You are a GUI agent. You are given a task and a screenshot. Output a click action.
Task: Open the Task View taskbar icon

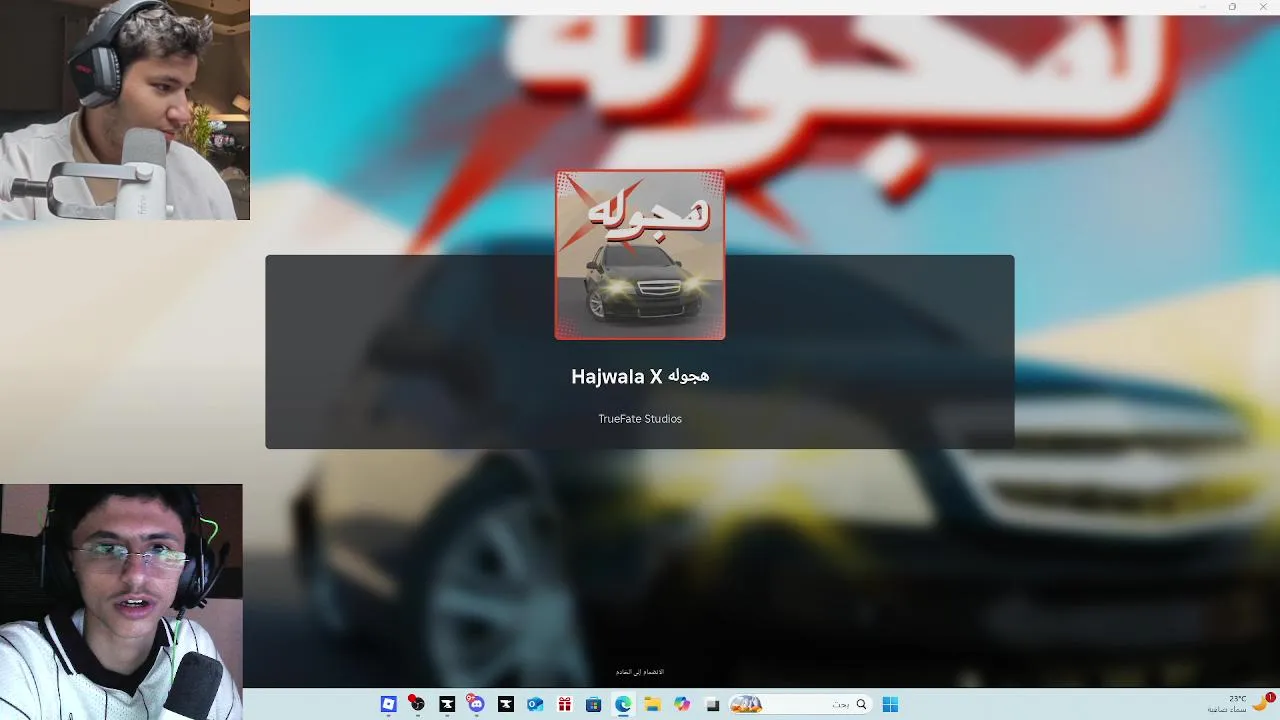pos(712,704)
